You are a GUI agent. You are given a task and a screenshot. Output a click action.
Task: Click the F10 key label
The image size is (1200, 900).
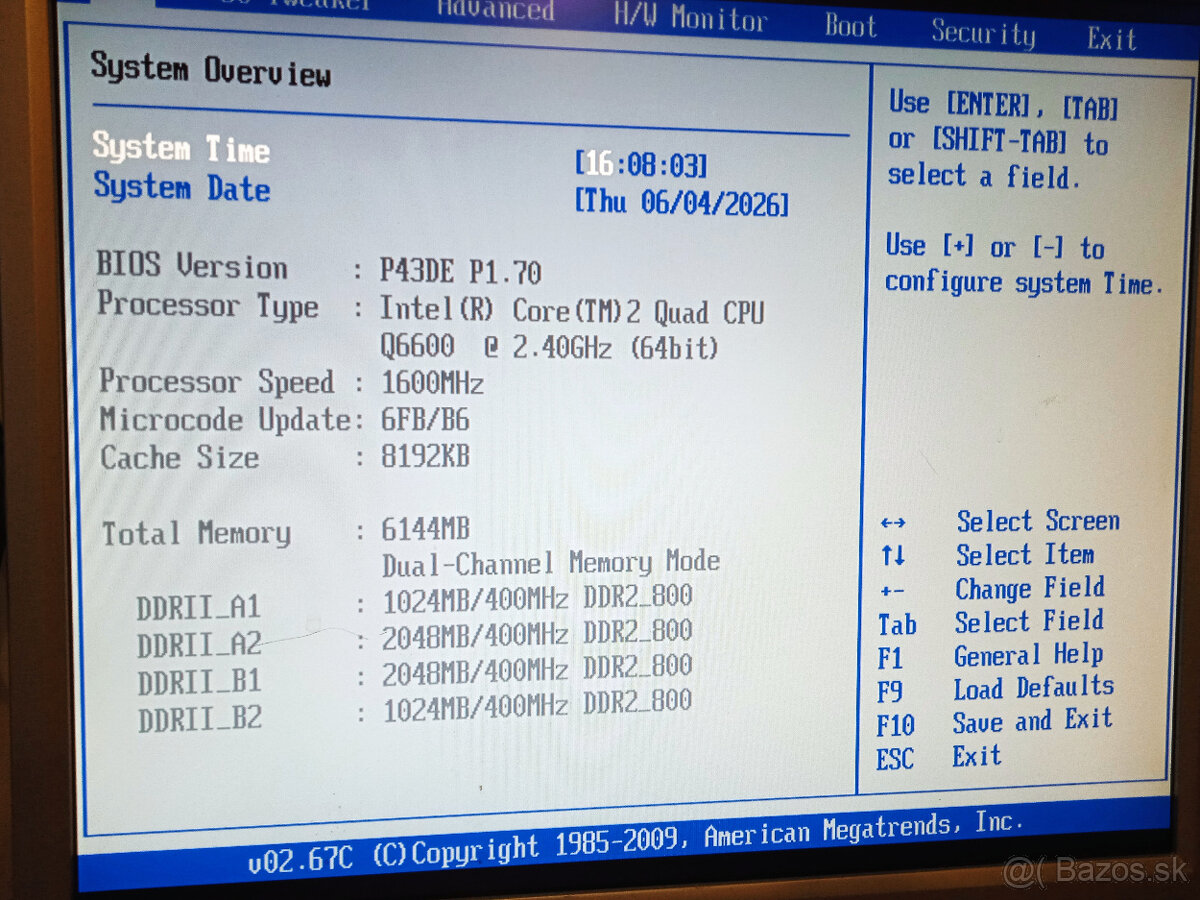895,725
